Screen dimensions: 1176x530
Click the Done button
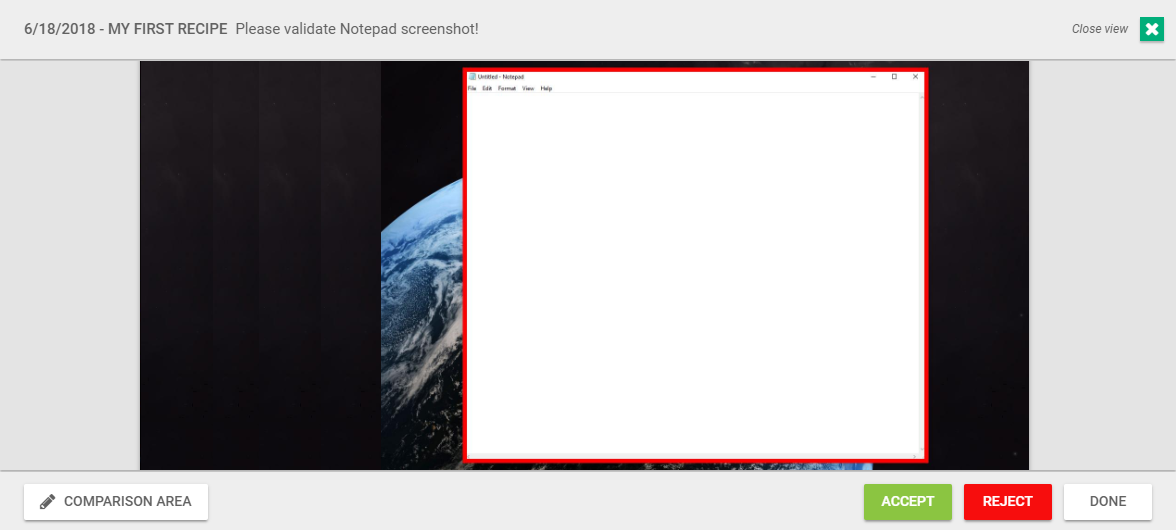(1108, 502)
